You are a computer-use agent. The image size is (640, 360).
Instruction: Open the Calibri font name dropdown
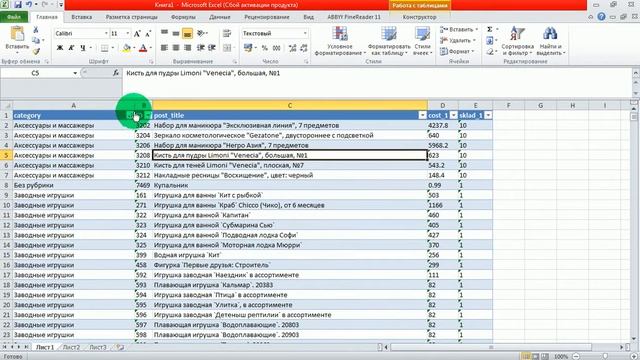click(x=106, y=33)
